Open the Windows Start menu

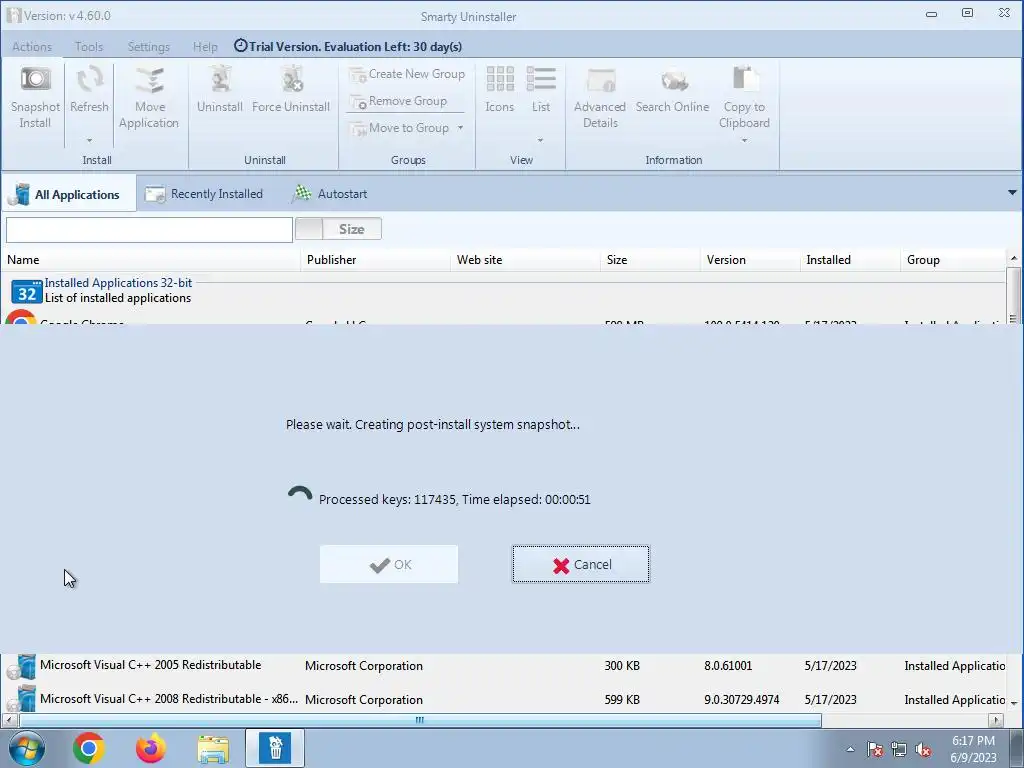coord(26,748)
